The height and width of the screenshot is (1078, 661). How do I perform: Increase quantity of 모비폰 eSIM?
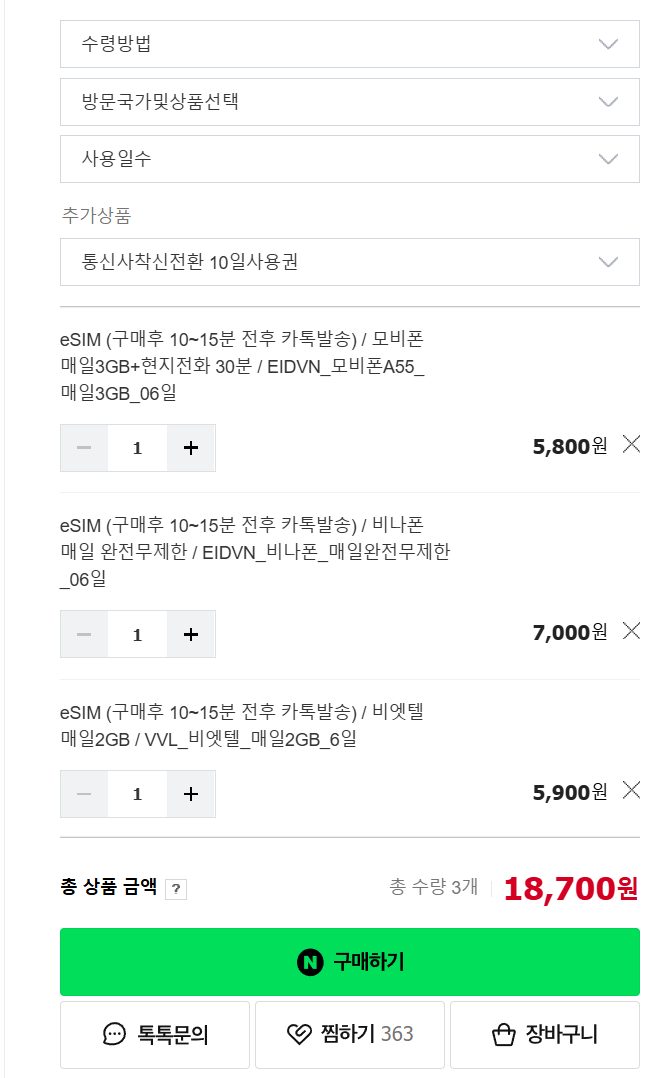click(x=191, y=448)
